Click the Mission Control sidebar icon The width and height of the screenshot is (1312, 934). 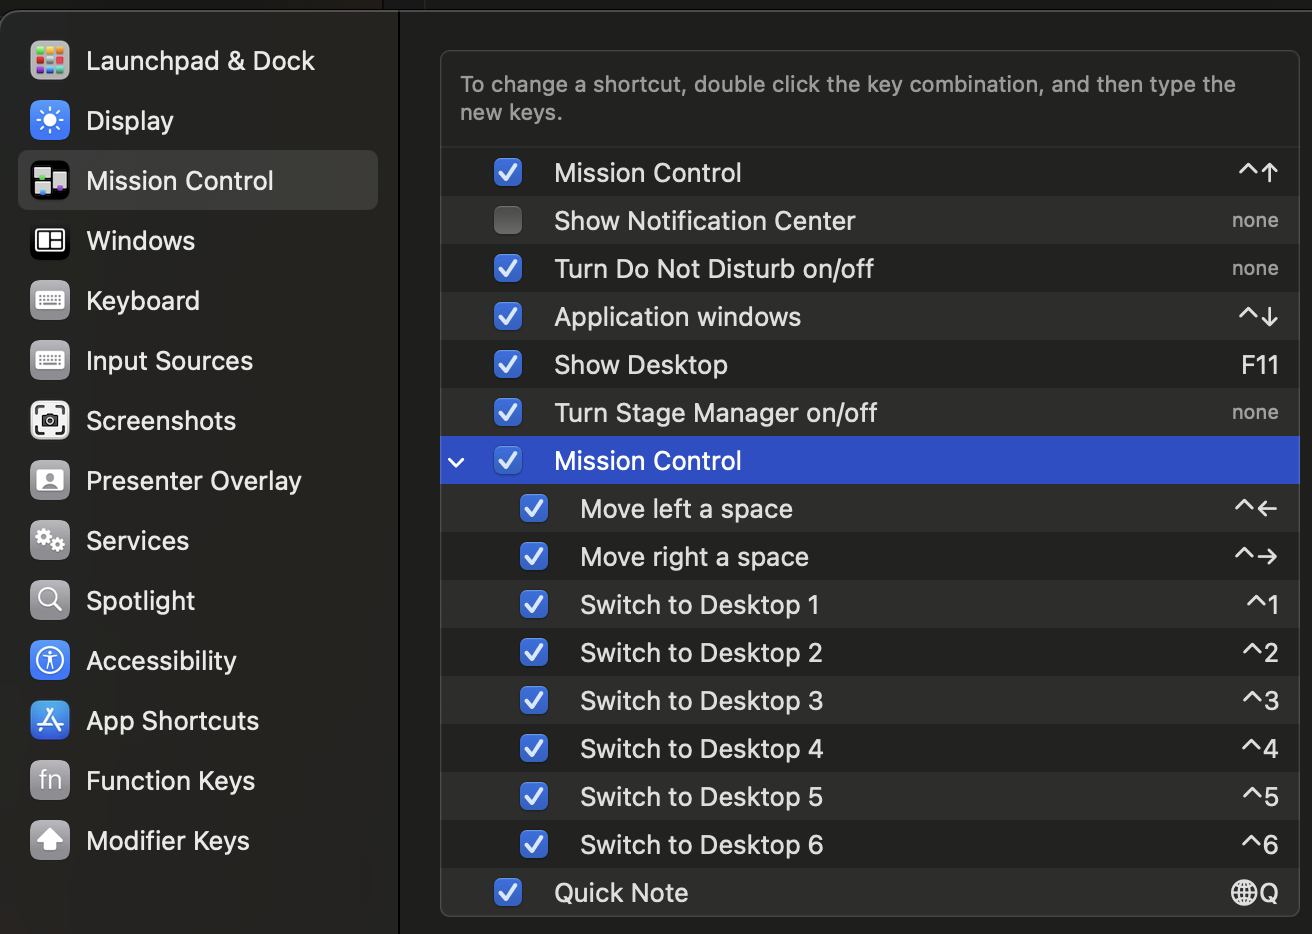(50, 180)
